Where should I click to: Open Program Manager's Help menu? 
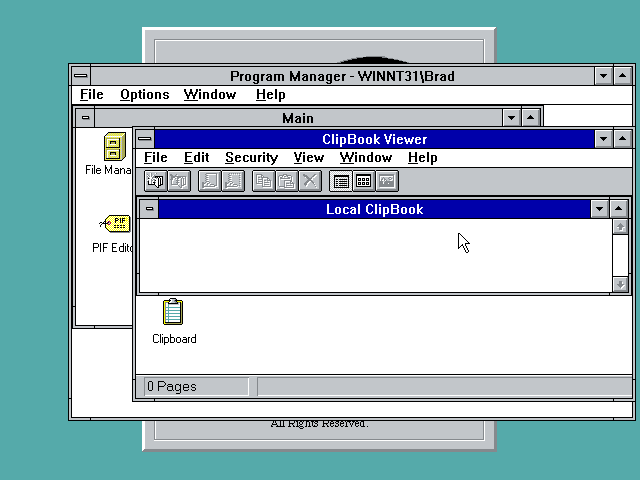pos(271,94)
